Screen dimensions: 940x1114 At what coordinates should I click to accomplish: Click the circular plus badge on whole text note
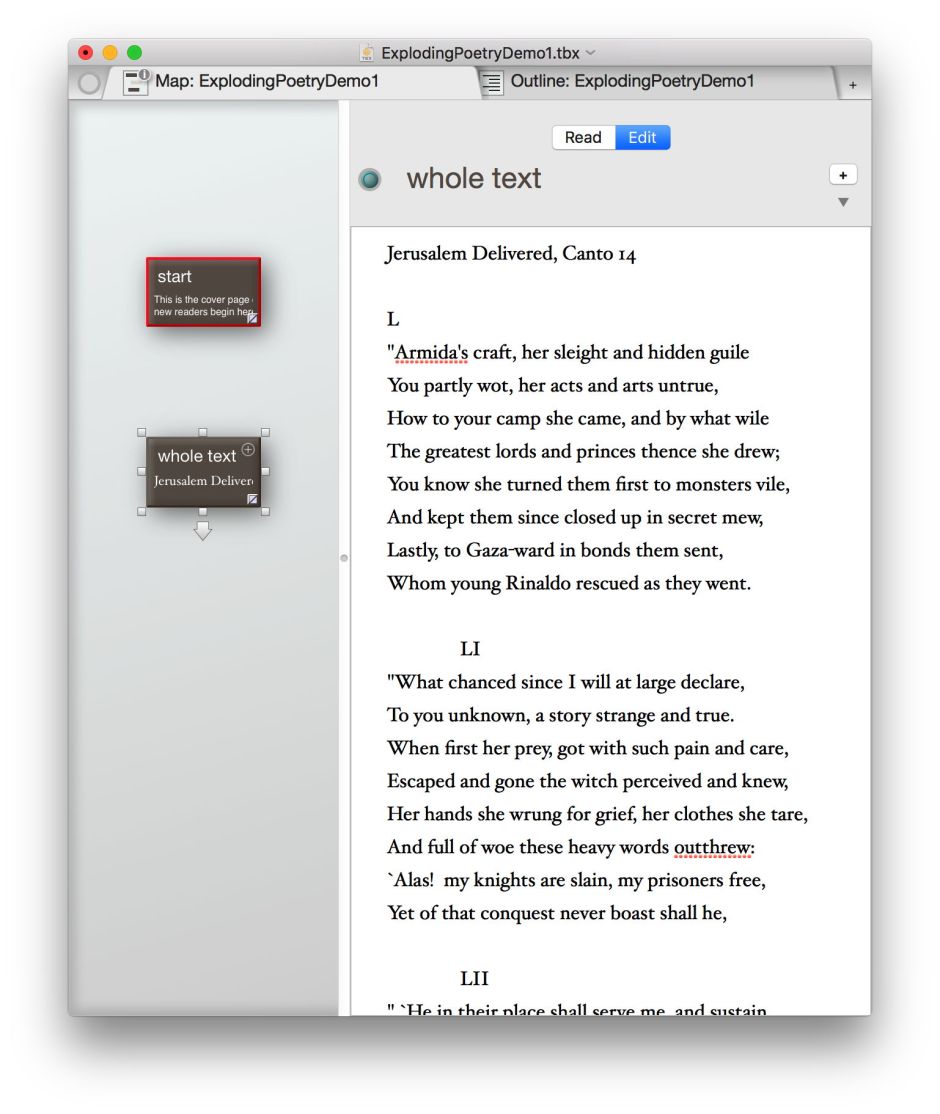pyautogui.click(x=248, y=450)
